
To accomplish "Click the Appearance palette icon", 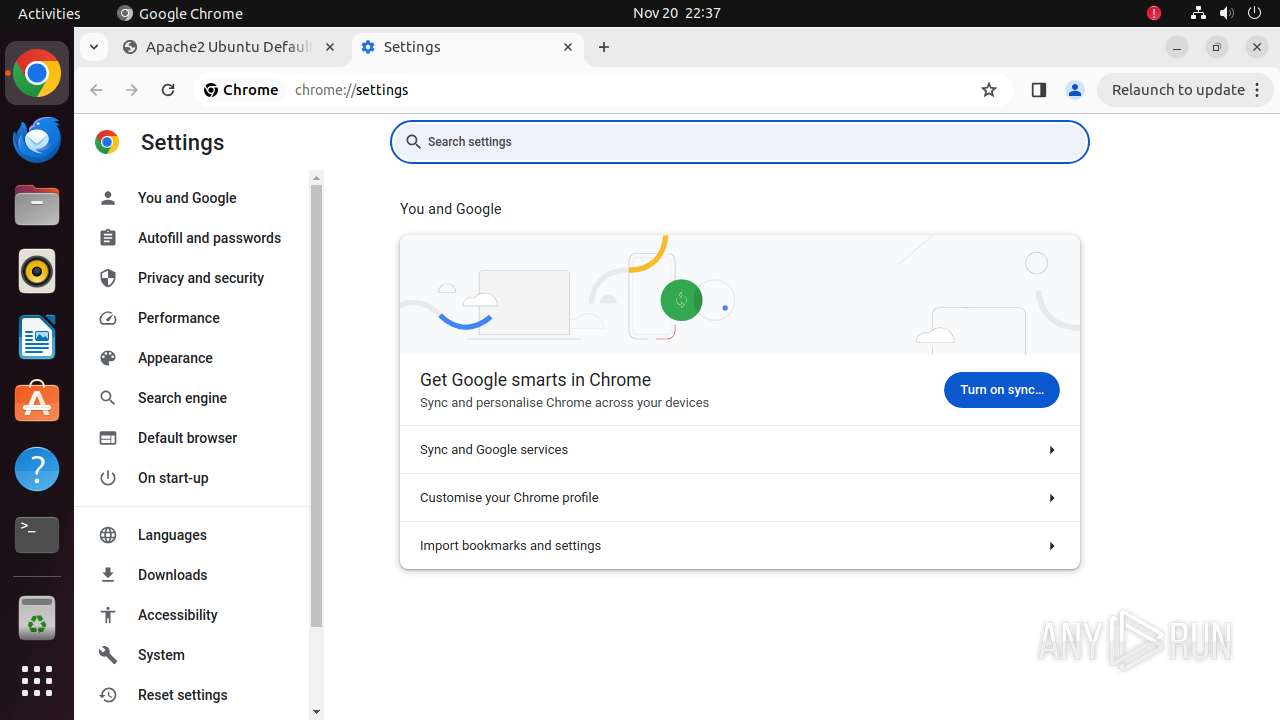I will pyautogui.click(x=108, y=358).
